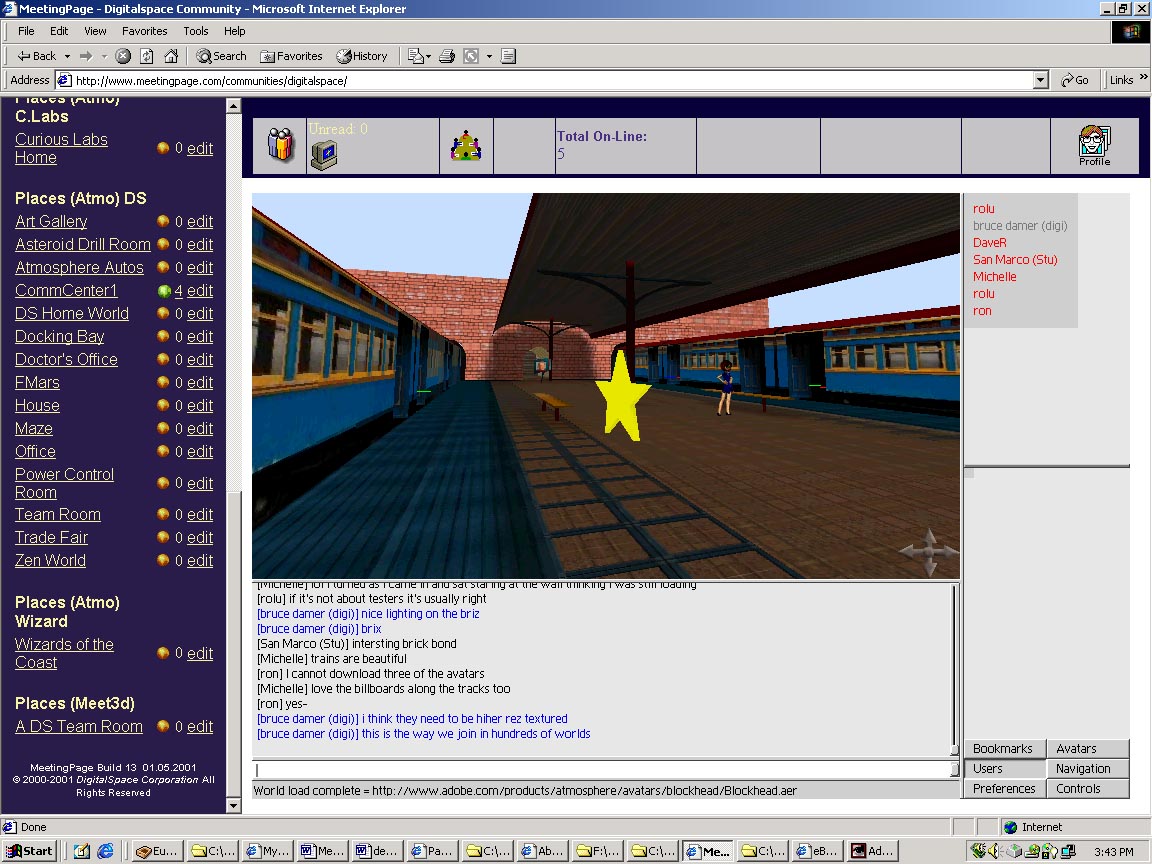The image size is (1152, 864).
Task: Open the Favorites menu
Action: (144, 31)
